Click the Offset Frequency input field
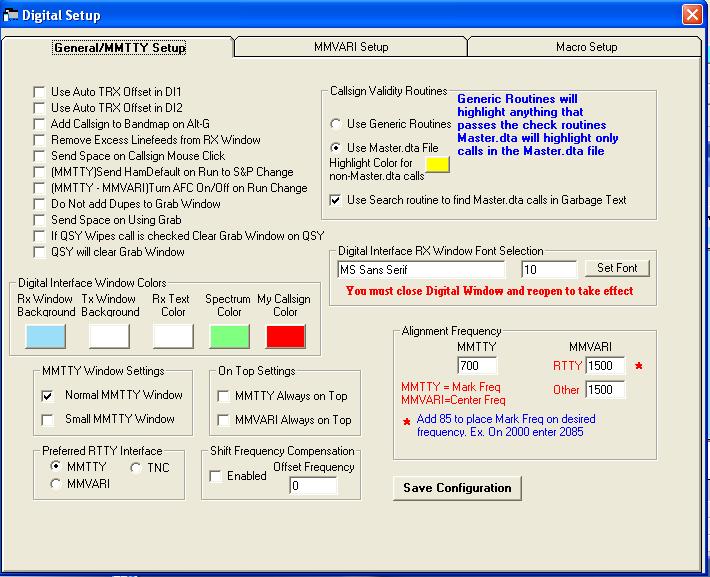 click(x=313, y=486)
